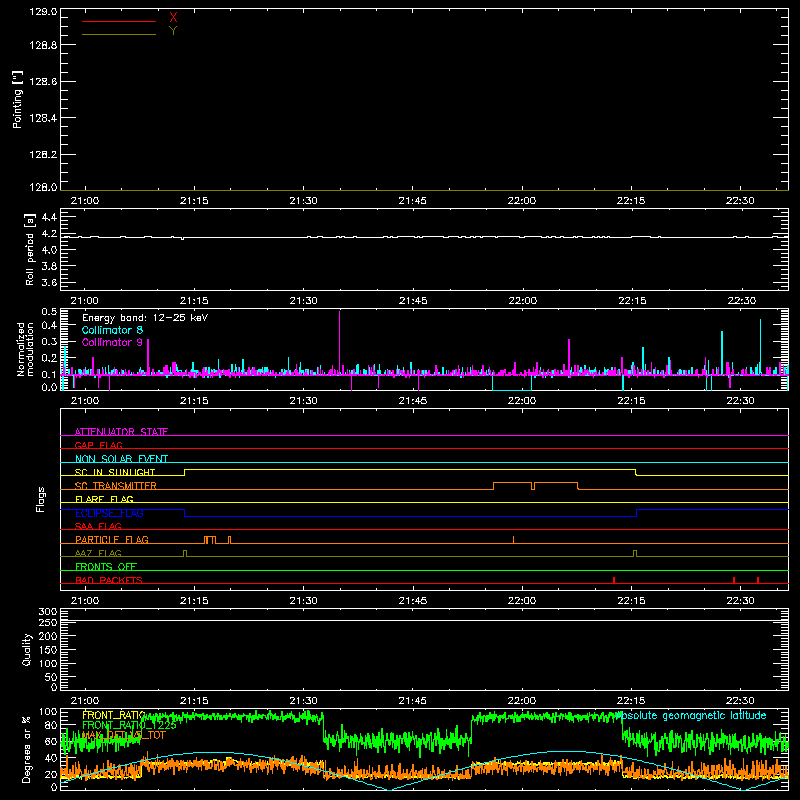Click the 4.2 tick on Roll period axis

(49, 234)
